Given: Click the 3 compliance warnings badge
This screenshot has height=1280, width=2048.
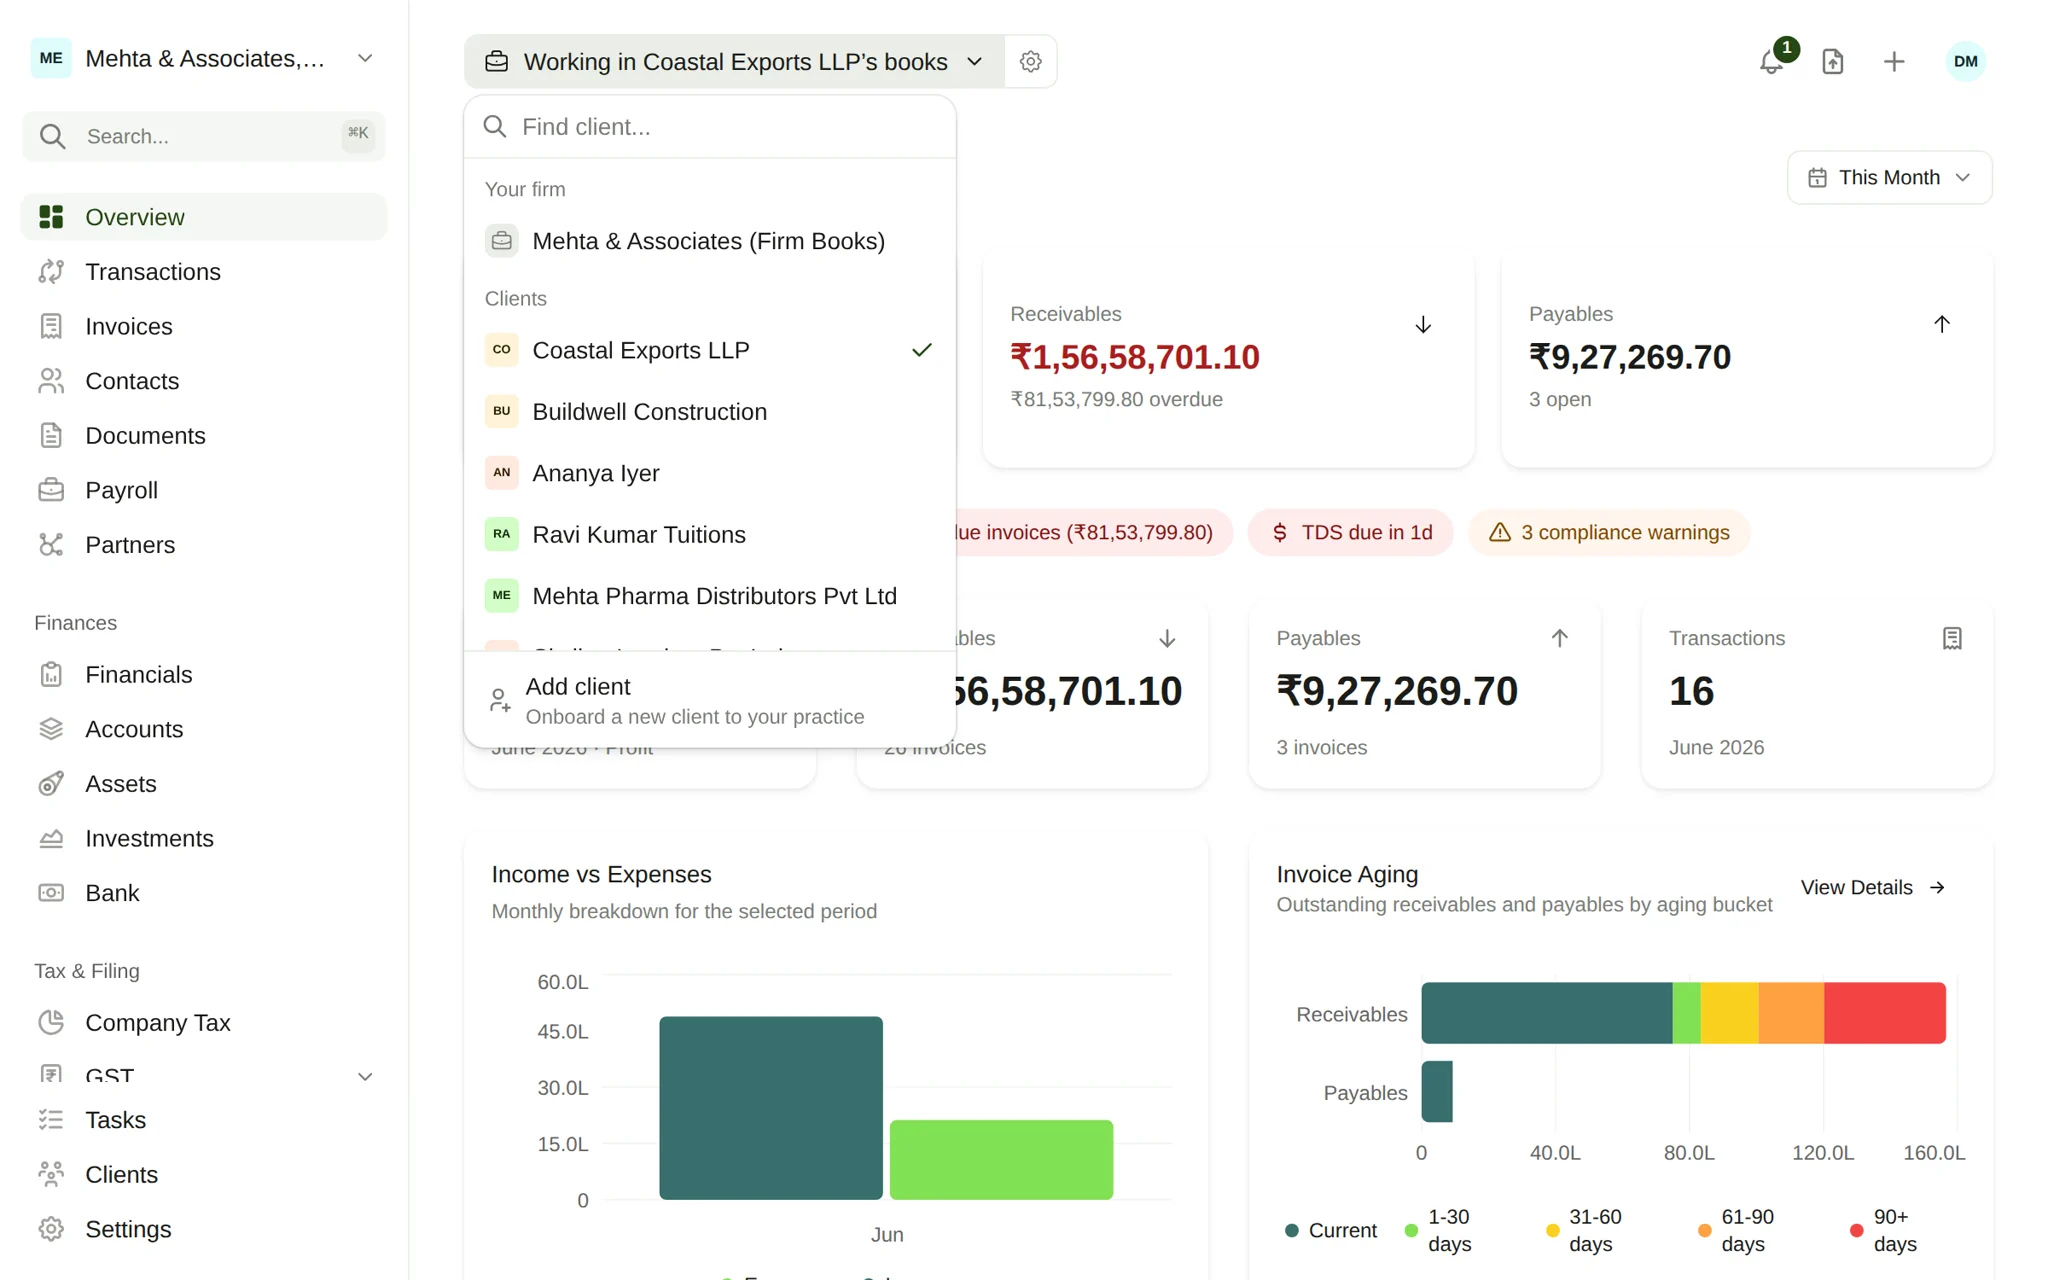Looking at the screenshot, I should [1609, 532].
